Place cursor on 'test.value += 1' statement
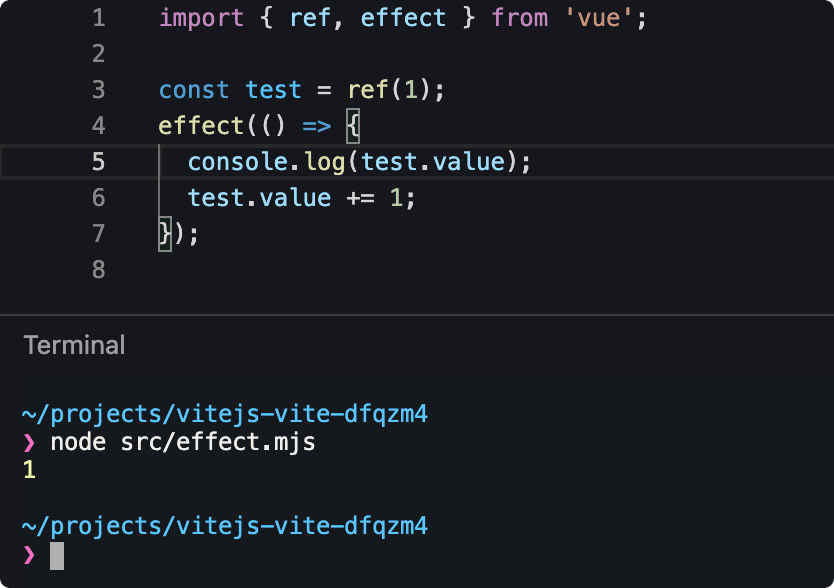Image resolution: width=834 pixels, height=588 pixels. [x=301, y=198]
